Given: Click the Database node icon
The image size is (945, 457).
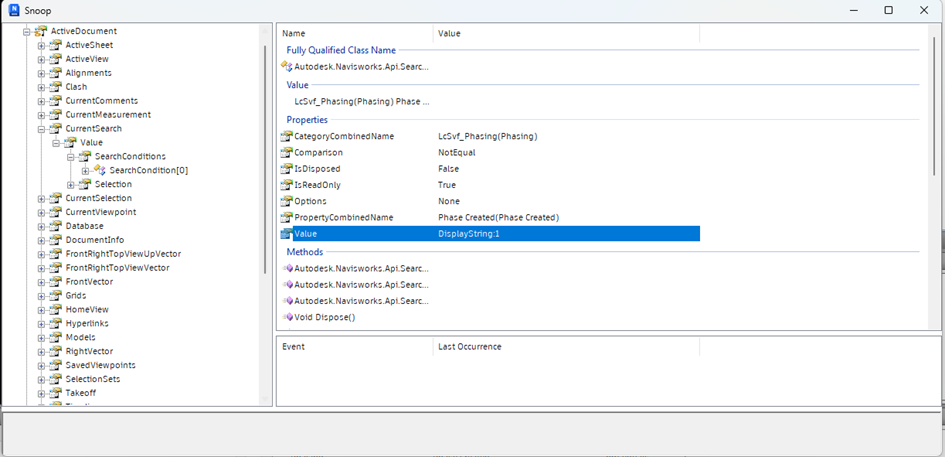Looking at the screenshot, I should pyautogui.click(x=56, y=226).
